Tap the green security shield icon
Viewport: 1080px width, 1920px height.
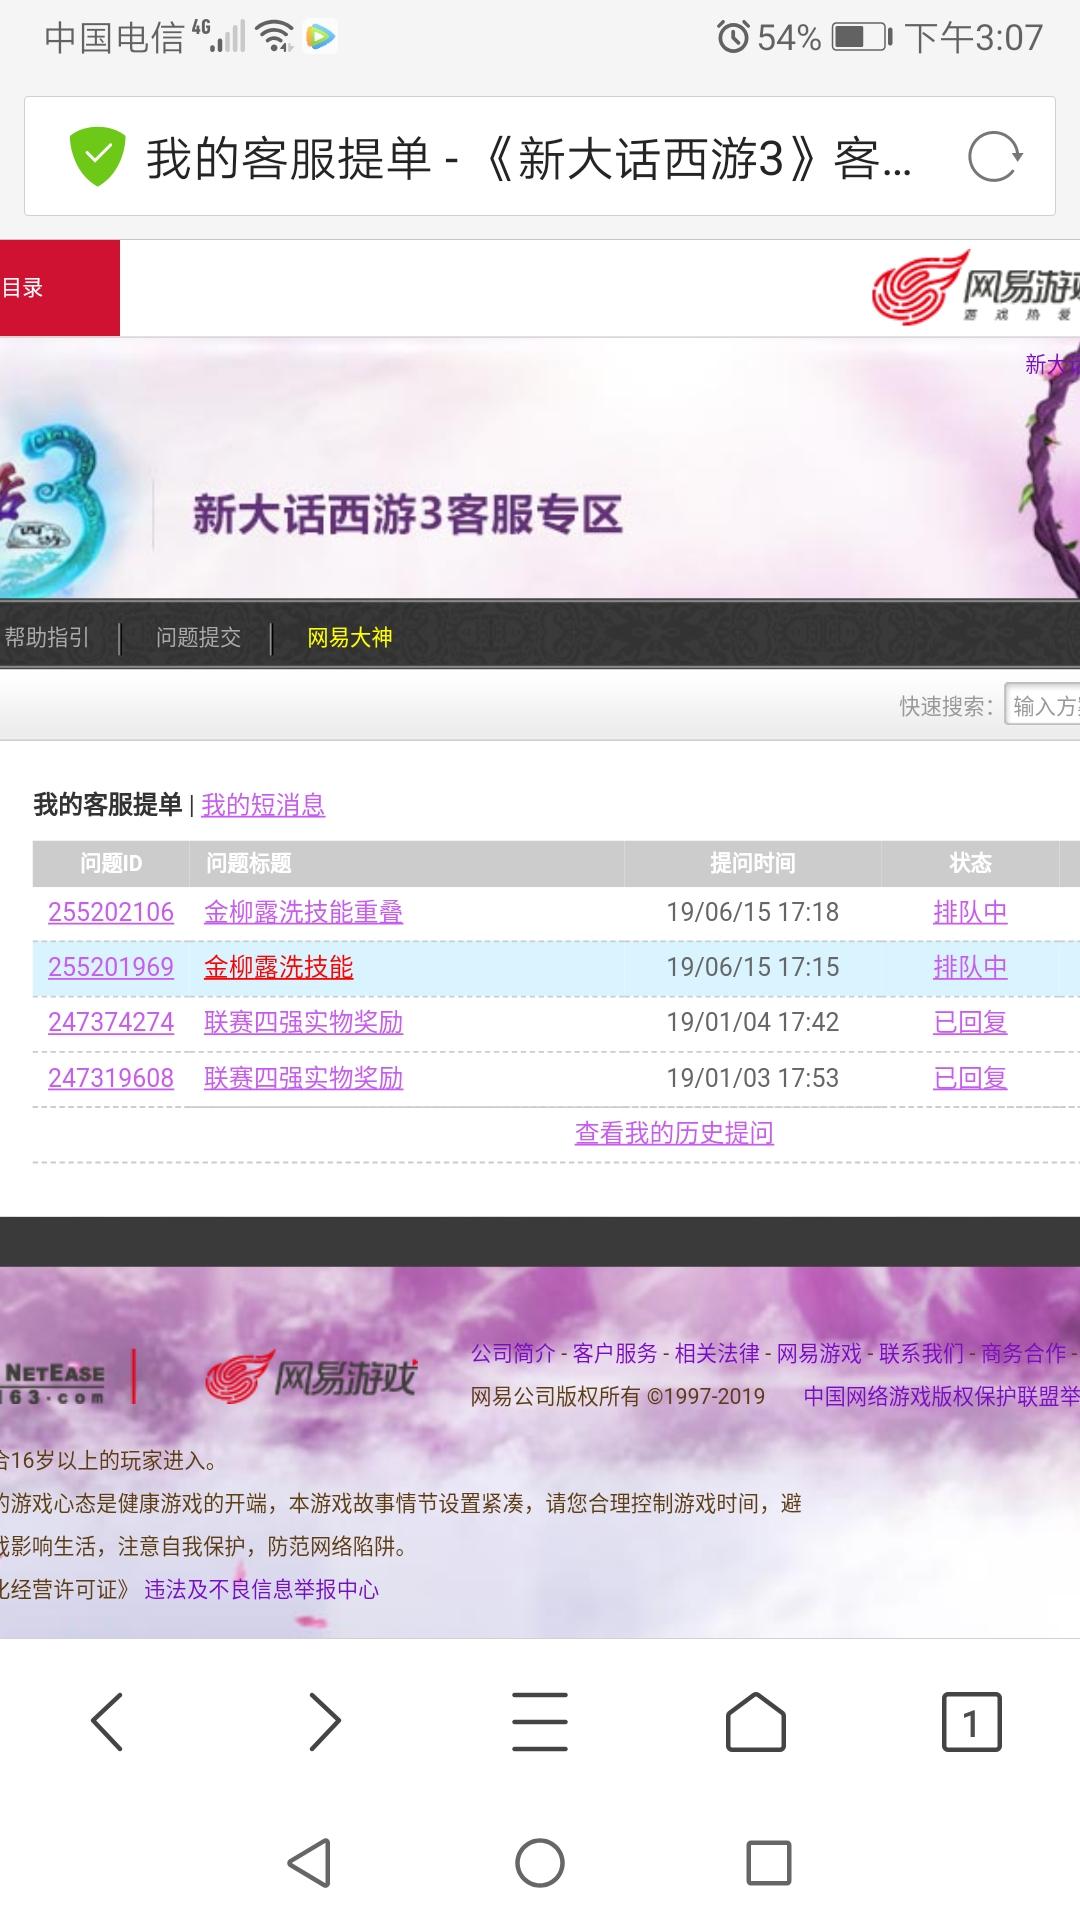97,157
